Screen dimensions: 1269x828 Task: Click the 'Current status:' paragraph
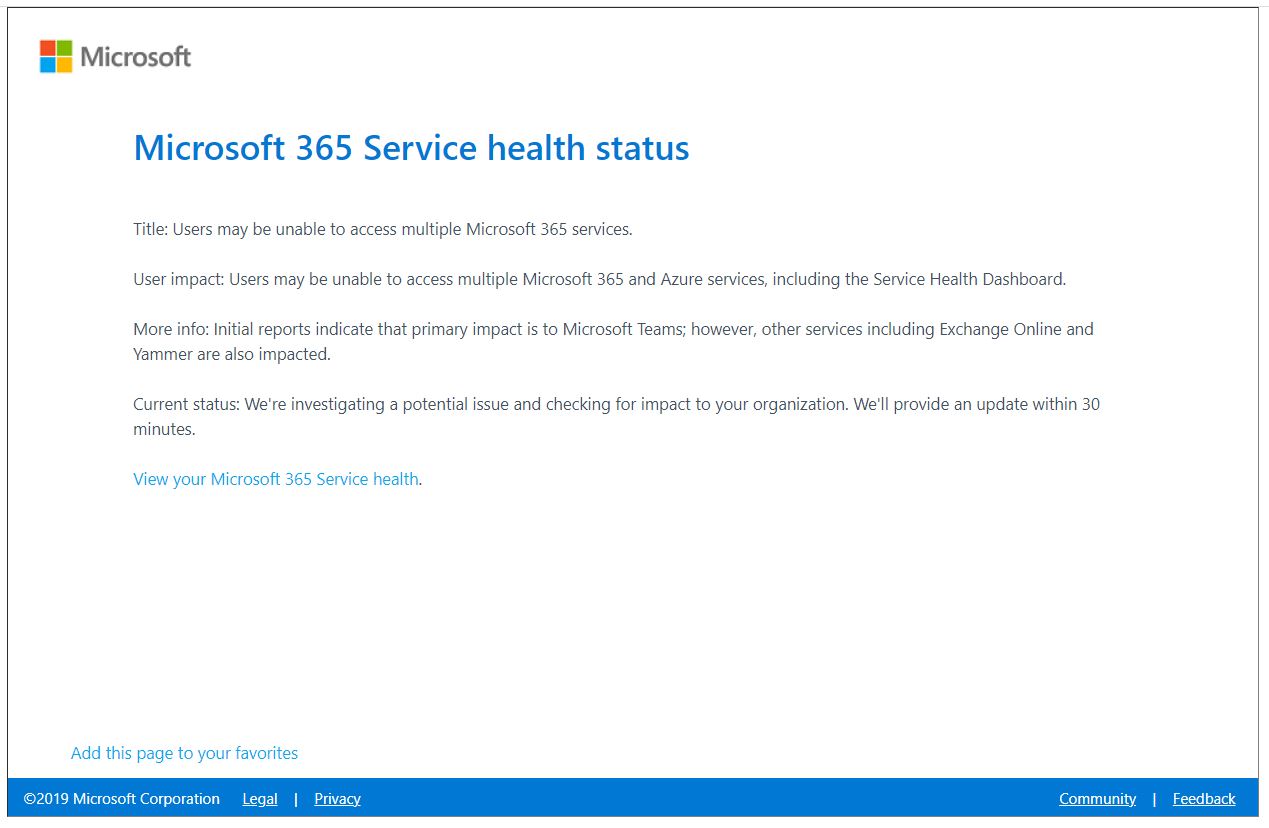pos(616,405)
